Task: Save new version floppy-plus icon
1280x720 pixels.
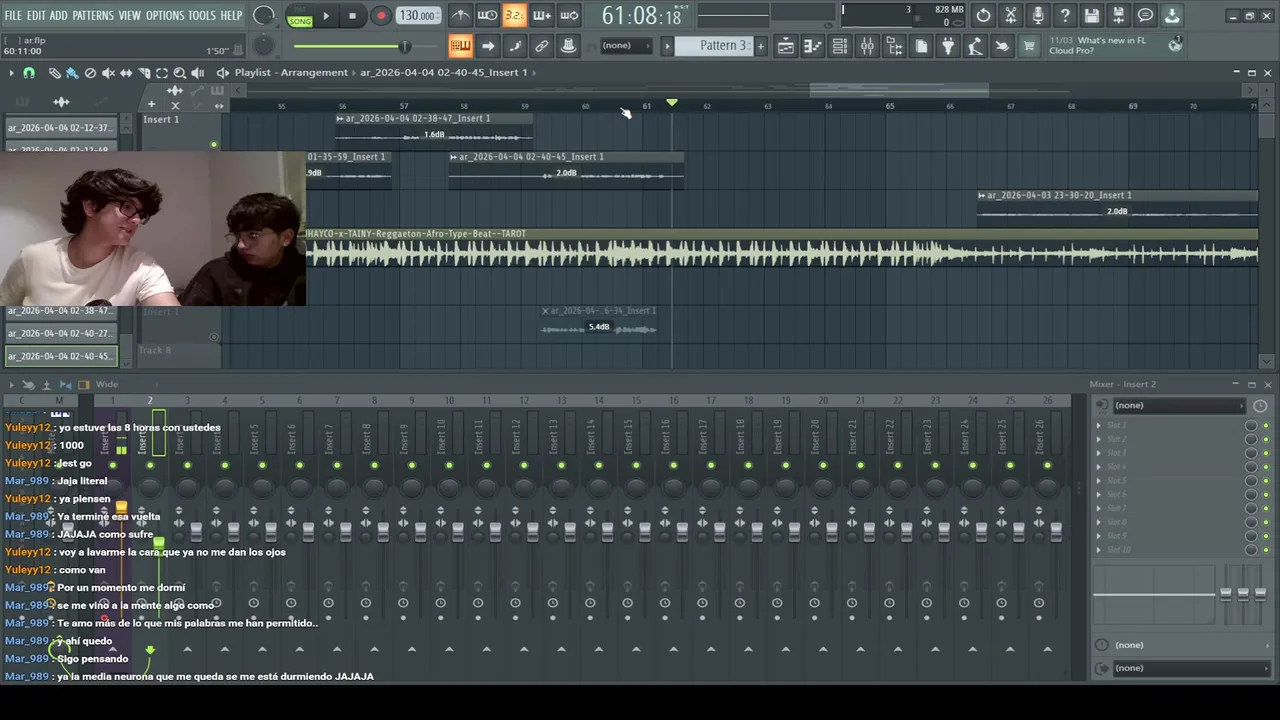Action: [x=1119, y=15]
